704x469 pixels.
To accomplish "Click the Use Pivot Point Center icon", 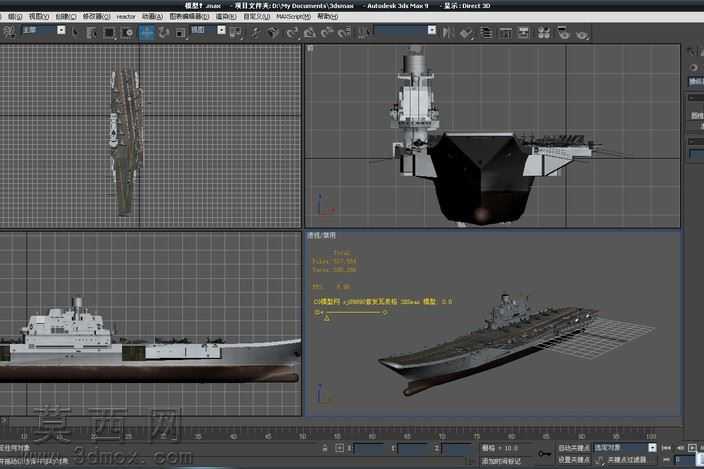I will click(x=235, y=32).
